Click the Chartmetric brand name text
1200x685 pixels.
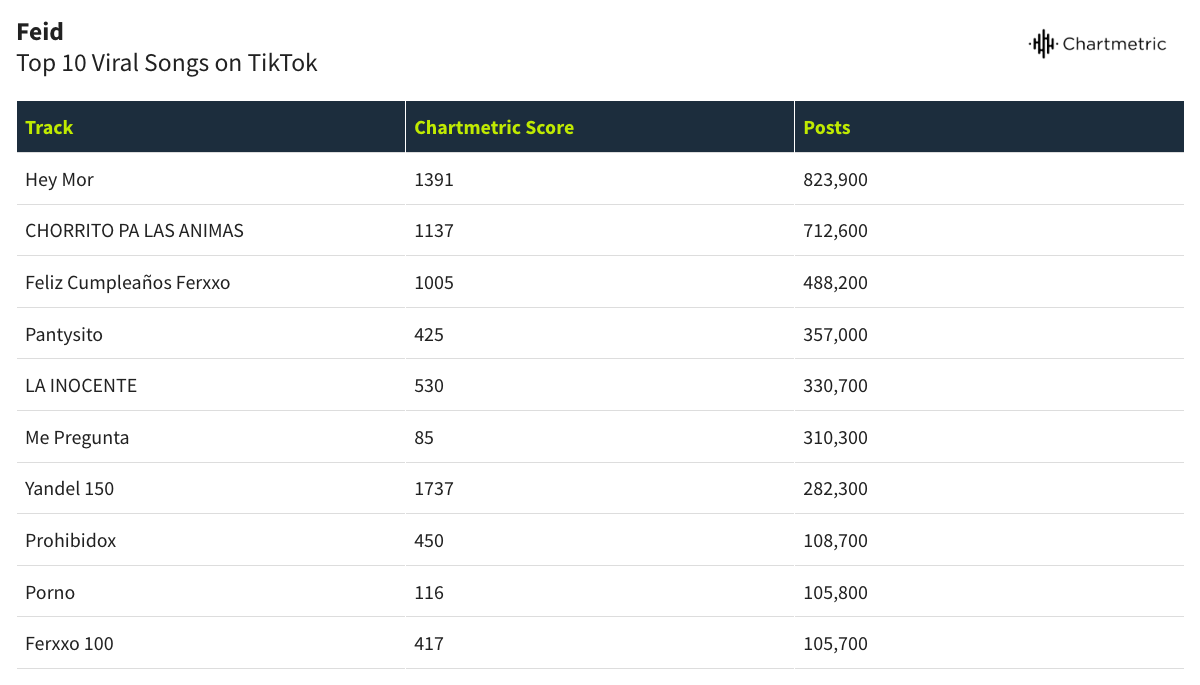point(1114,44)
